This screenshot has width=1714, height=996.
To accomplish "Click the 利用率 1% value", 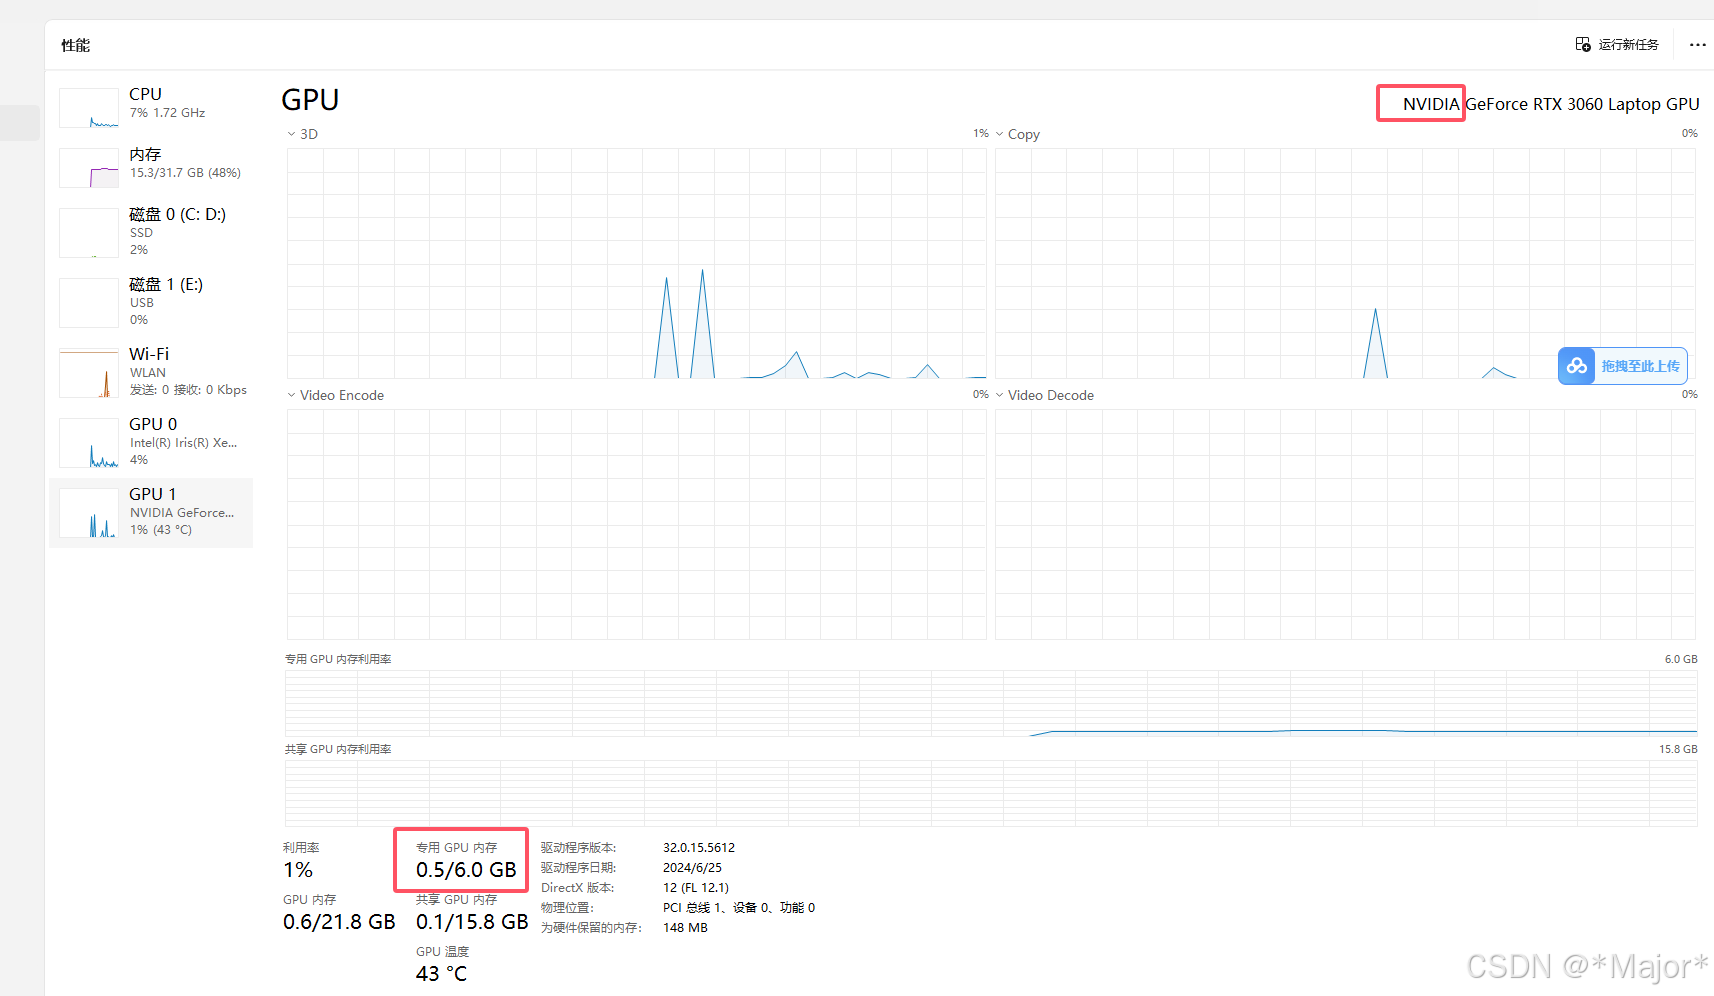I will [x=298, y=870].
